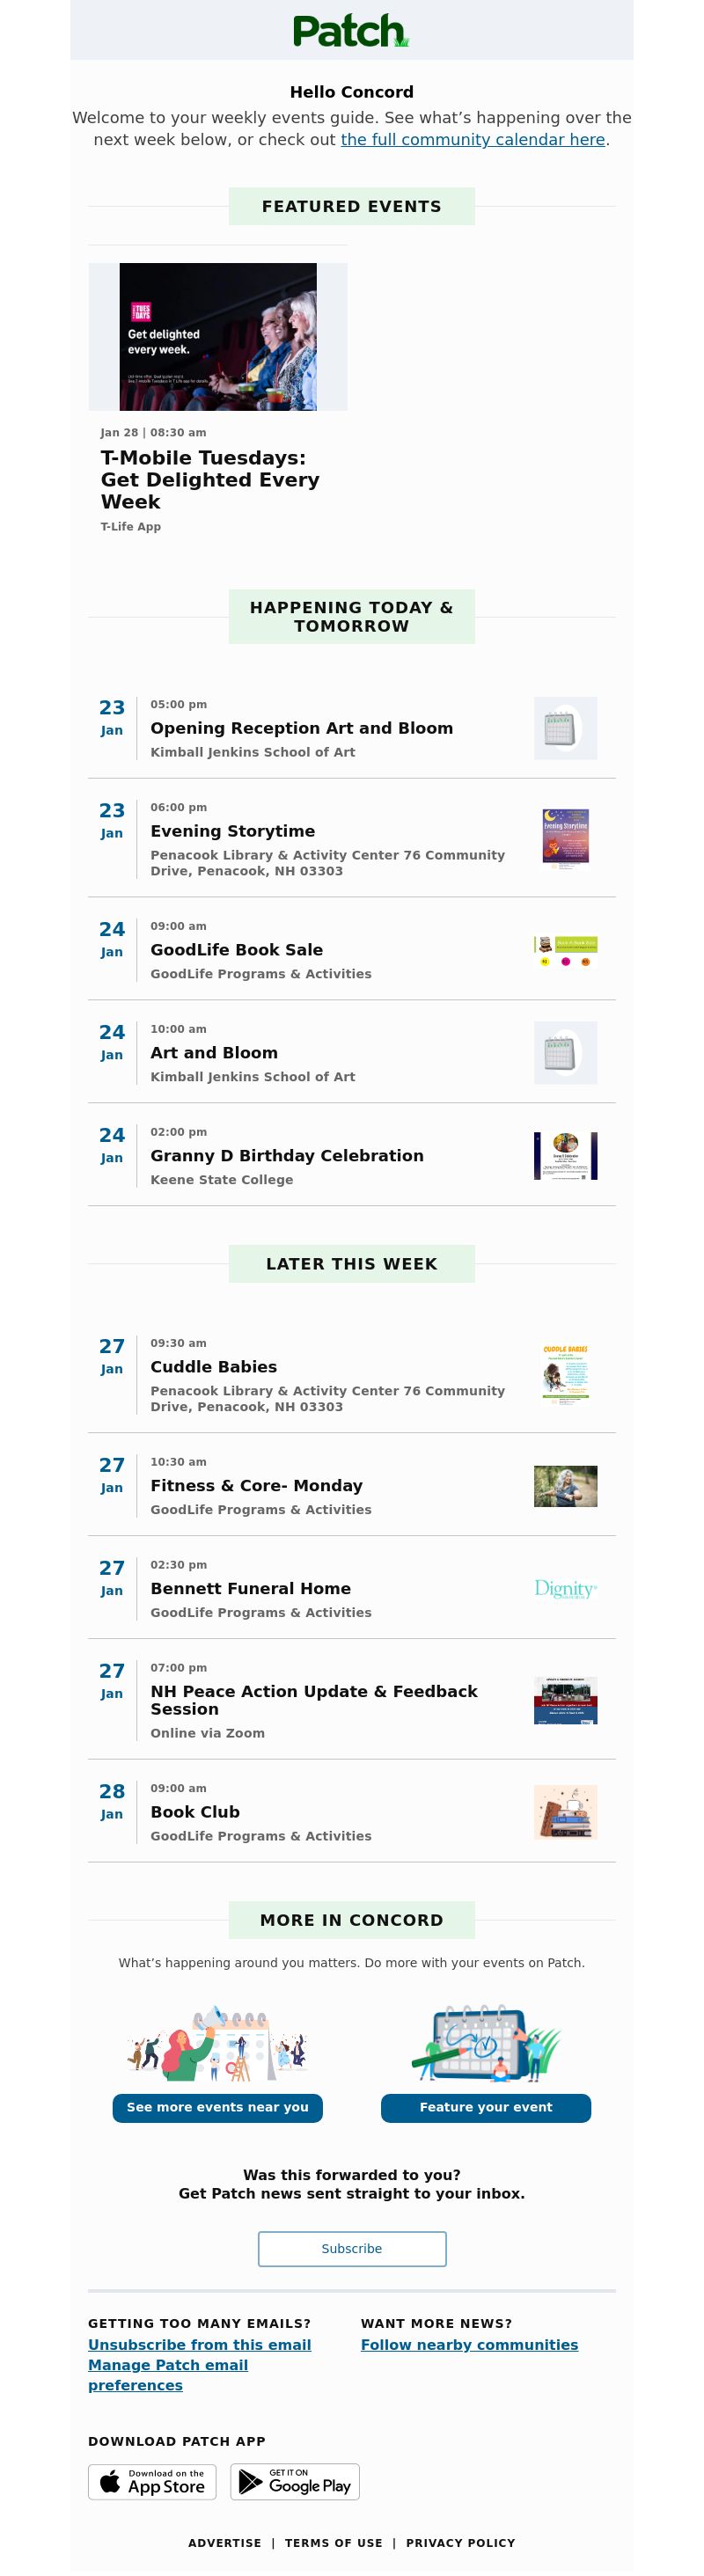Viewport: 704px width, 2576px height.
Task: Tap the Get it on Google Play badge
Action: point(295,2482)
